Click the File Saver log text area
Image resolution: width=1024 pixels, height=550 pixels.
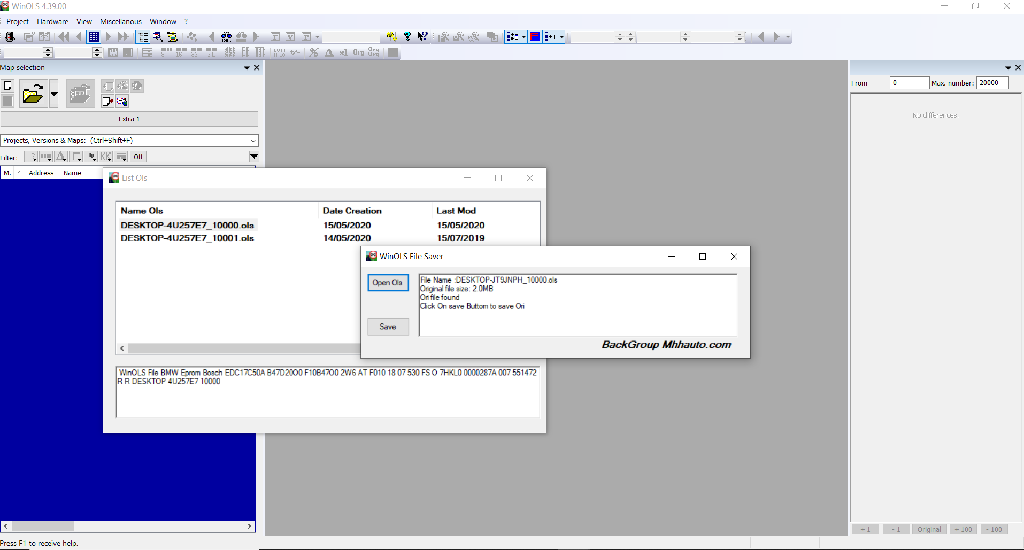[x=578, y=305]
